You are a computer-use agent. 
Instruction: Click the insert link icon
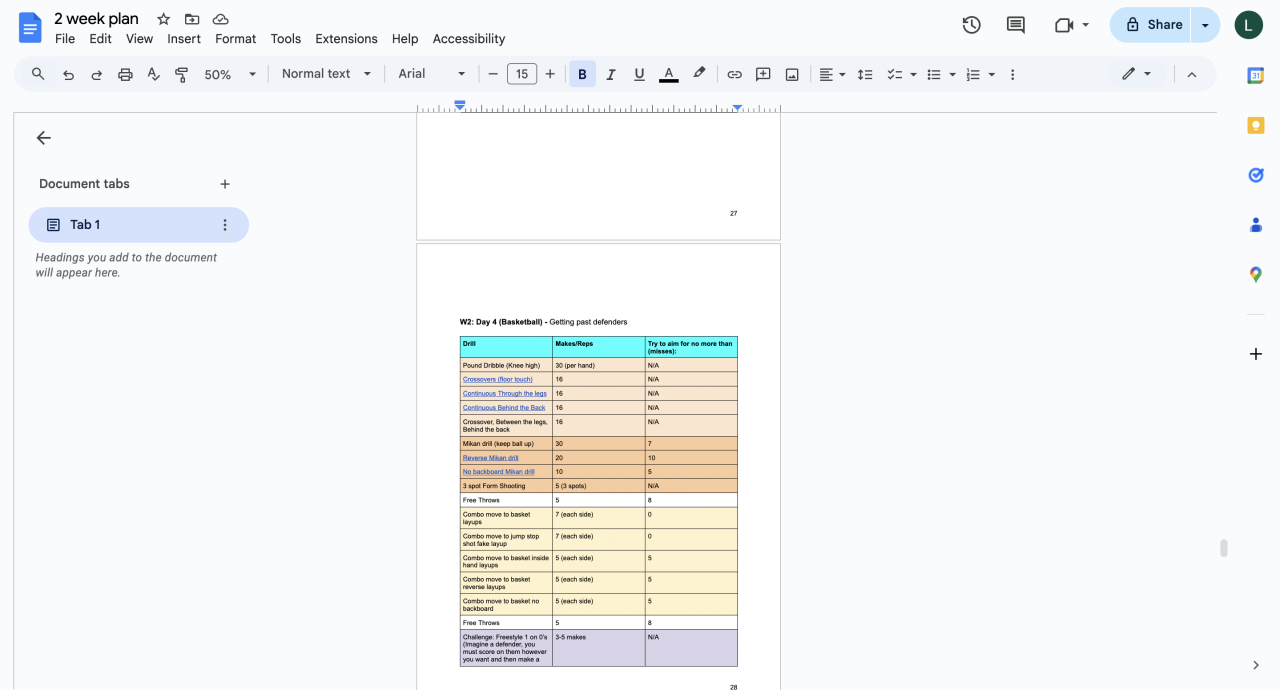(734, 74)
